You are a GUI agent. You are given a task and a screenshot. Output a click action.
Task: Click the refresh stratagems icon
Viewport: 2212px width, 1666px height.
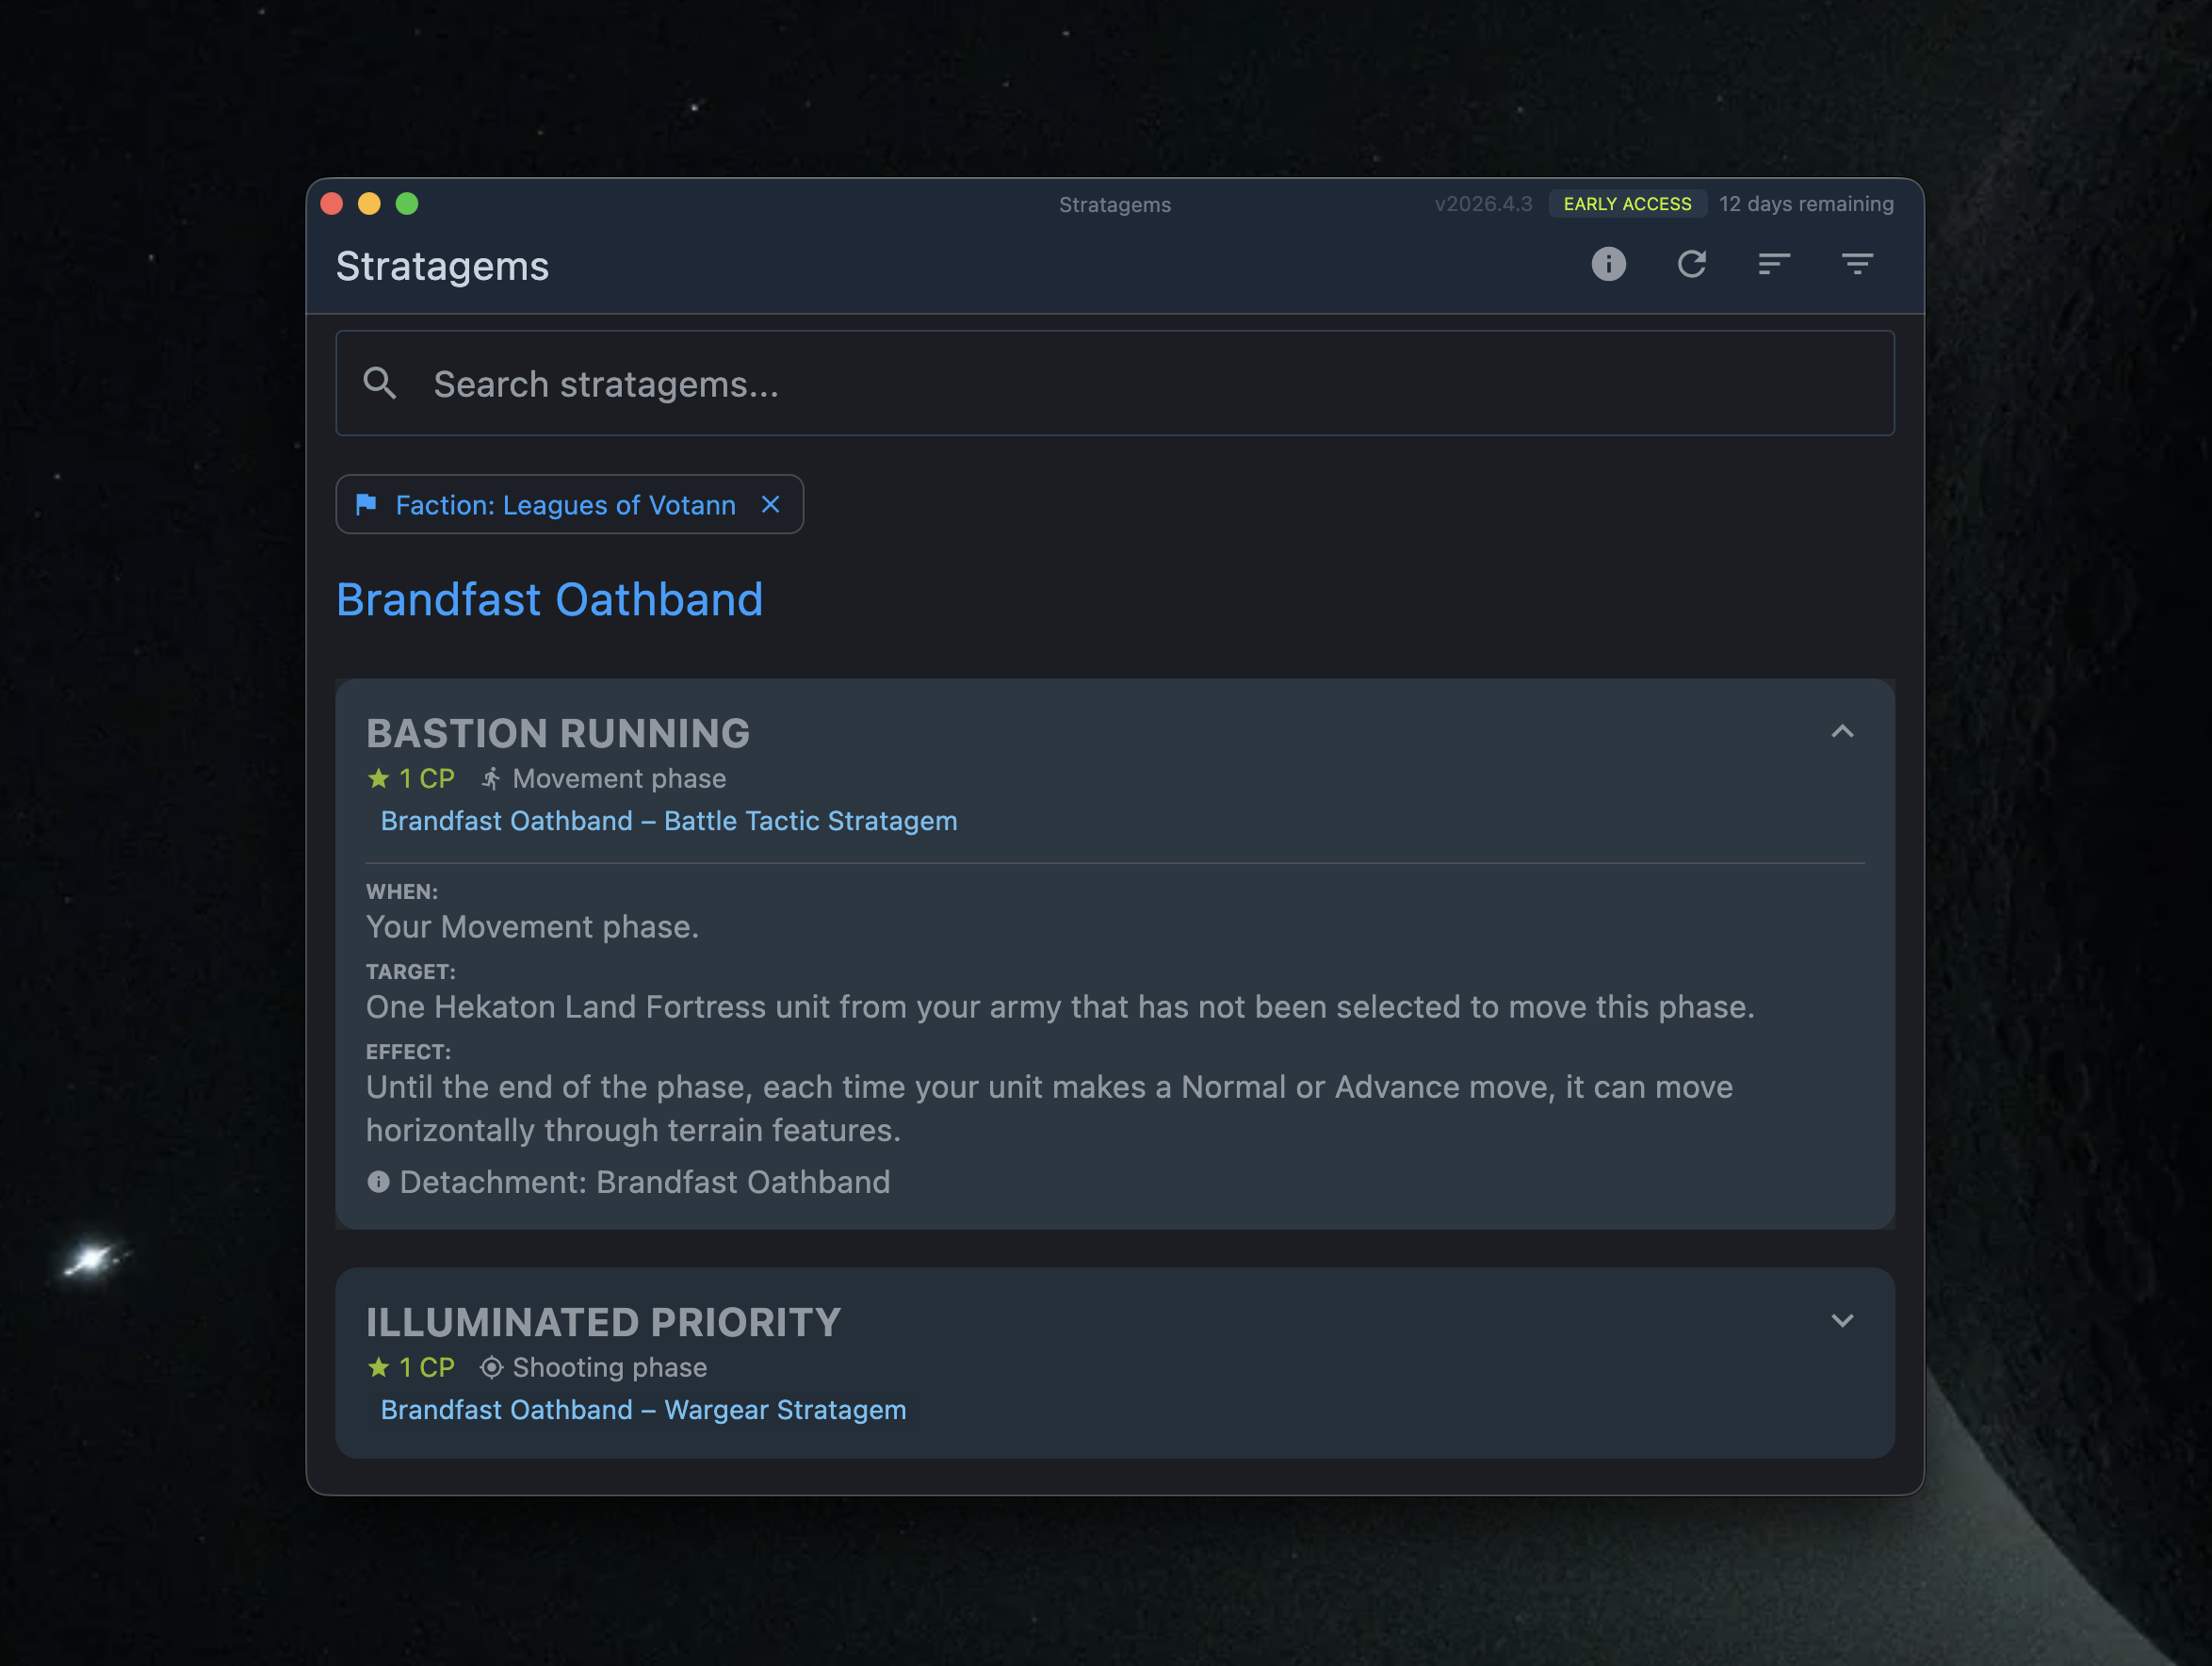pos(1691,264)
